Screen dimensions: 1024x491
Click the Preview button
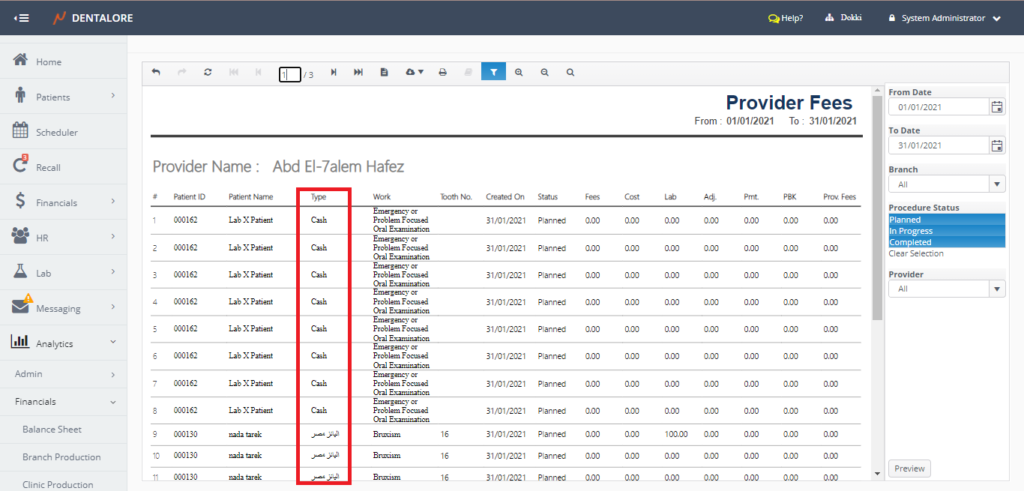(909, 468)
